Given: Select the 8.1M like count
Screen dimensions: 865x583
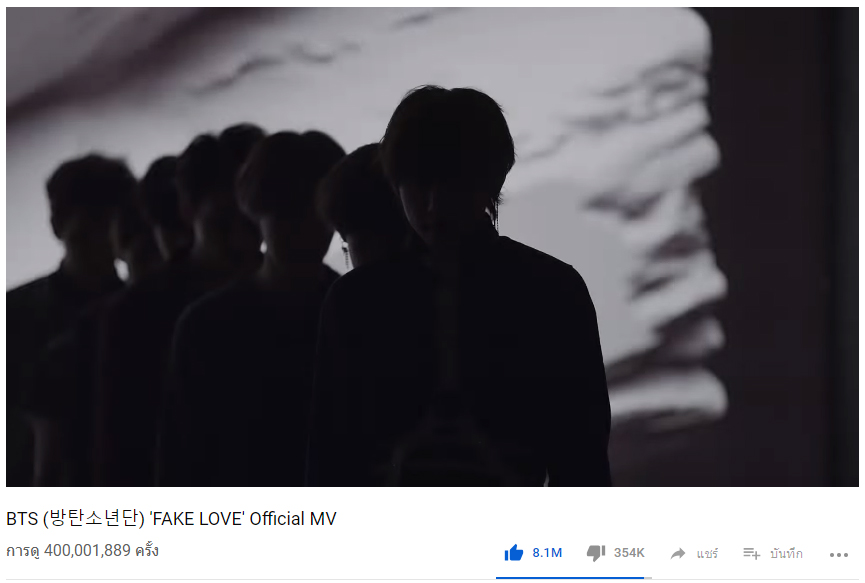Looking at the screenshot, I should coord(547,553).
